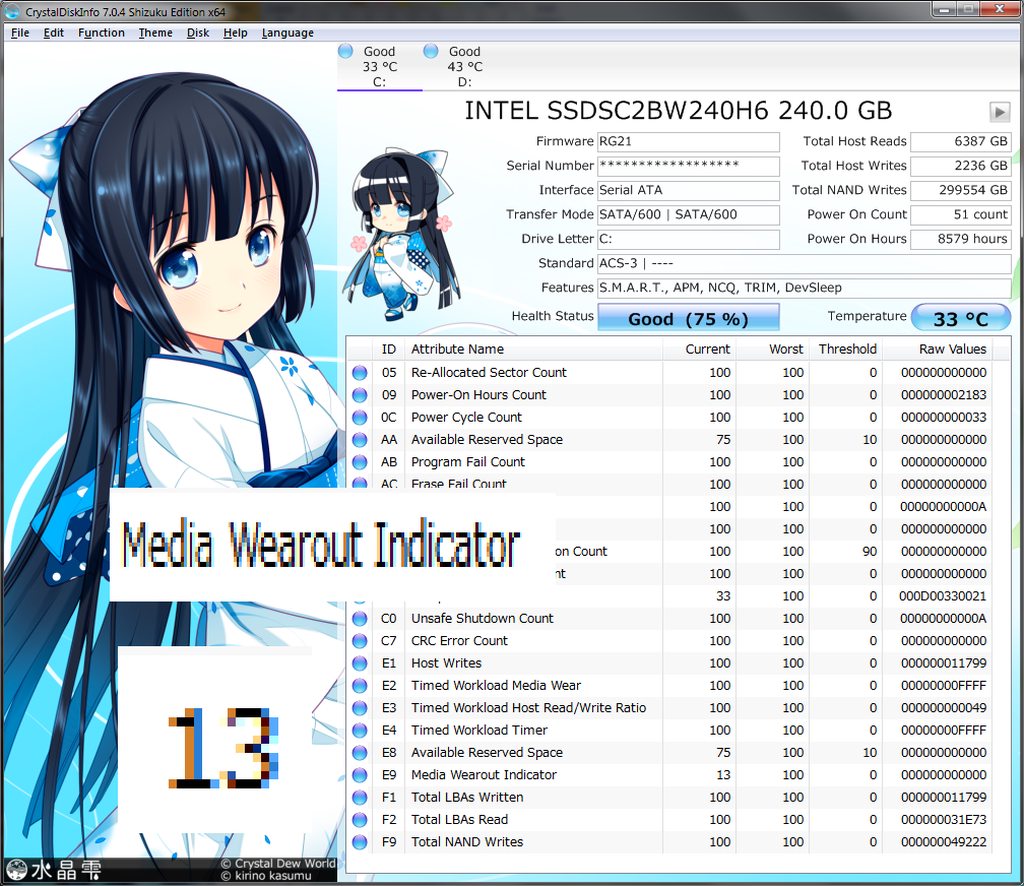Open the Language menu

tap(287, 33)
